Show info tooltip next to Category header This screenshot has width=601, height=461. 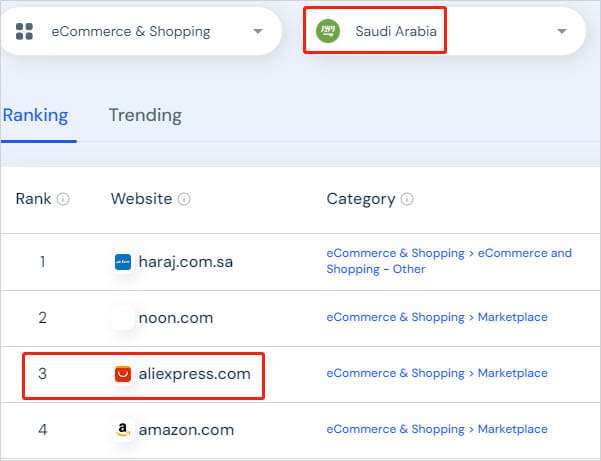pyautogui.click(x=407, y=199)
